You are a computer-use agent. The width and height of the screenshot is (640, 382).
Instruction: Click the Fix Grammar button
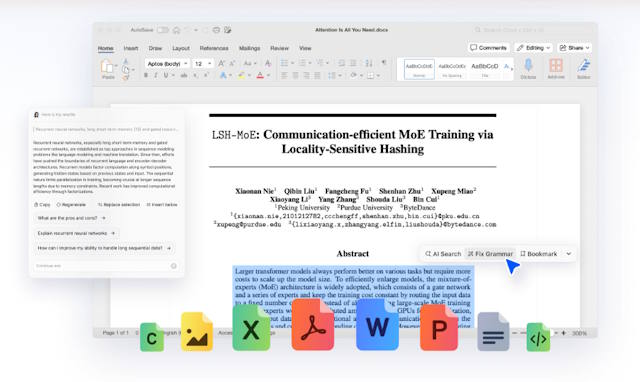[x=490, y=254]
